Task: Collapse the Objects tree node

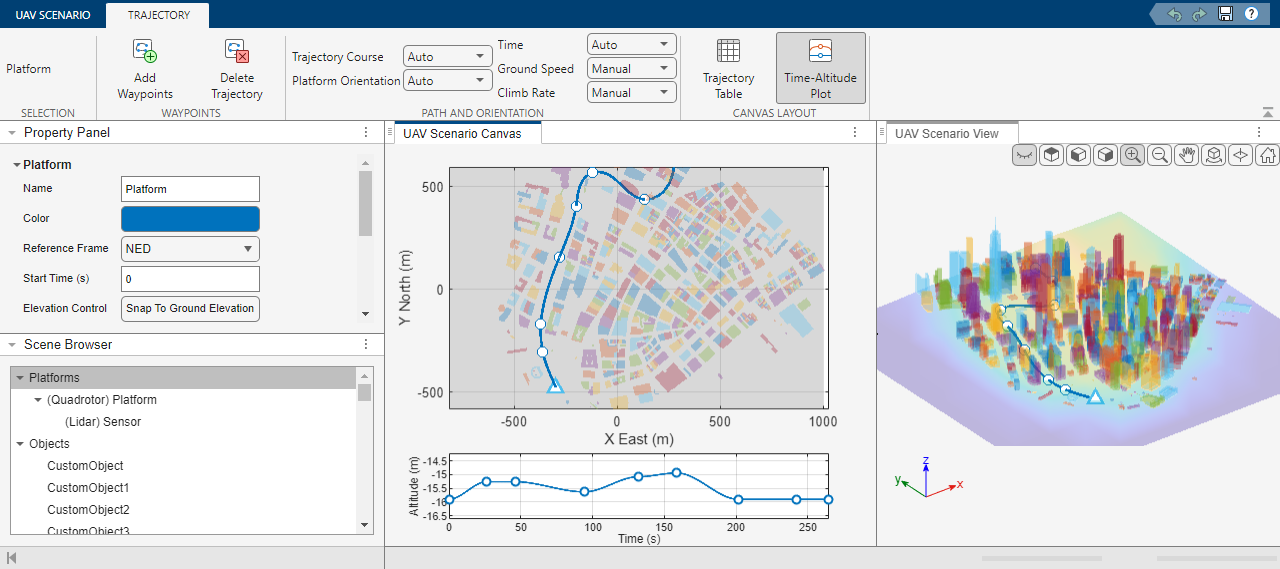Action: 20,444
